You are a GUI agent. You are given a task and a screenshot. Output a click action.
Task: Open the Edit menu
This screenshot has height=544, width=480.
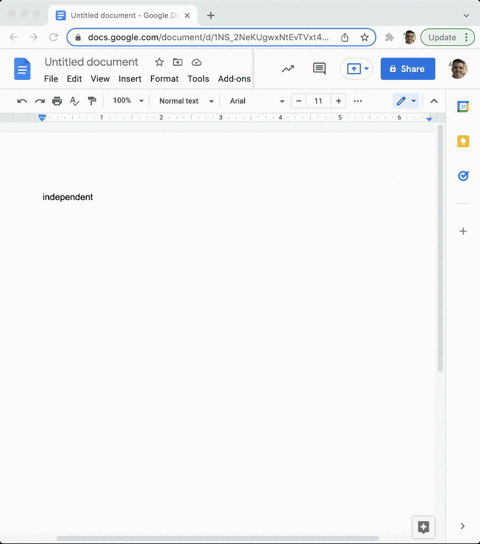[74, 79]
